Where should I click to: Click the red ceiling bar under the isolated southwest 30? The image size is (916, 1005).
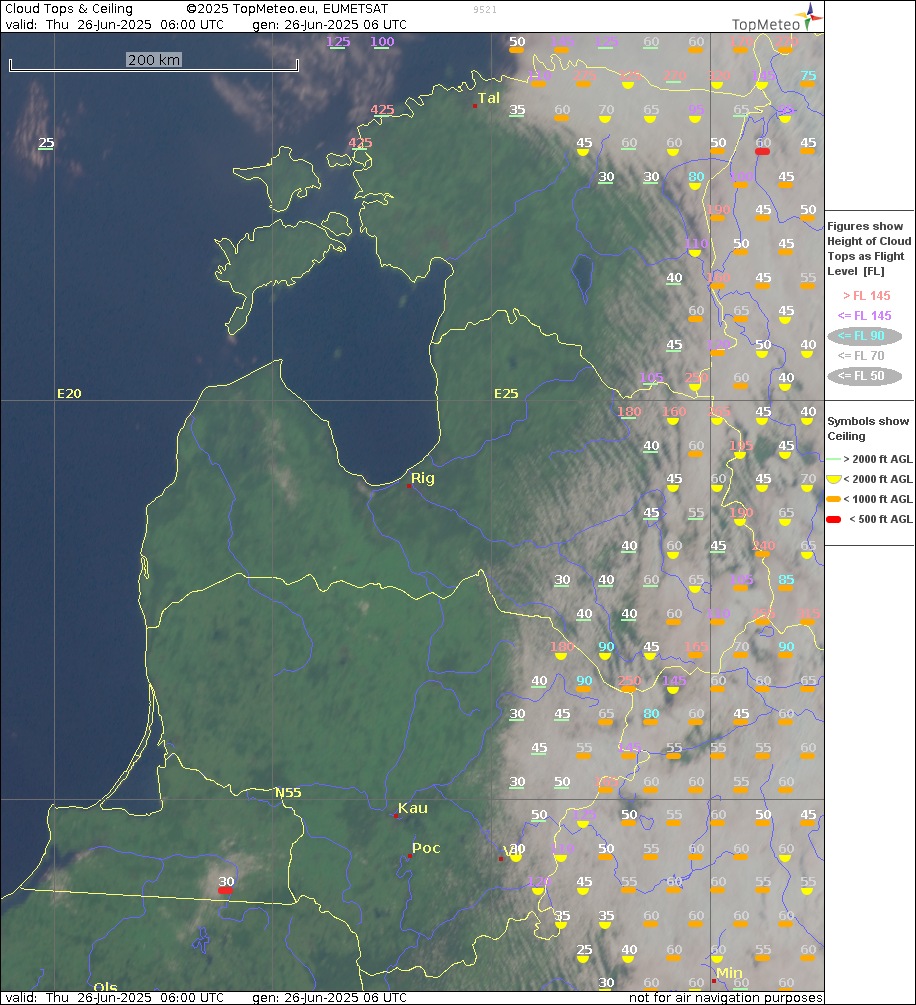225,890
